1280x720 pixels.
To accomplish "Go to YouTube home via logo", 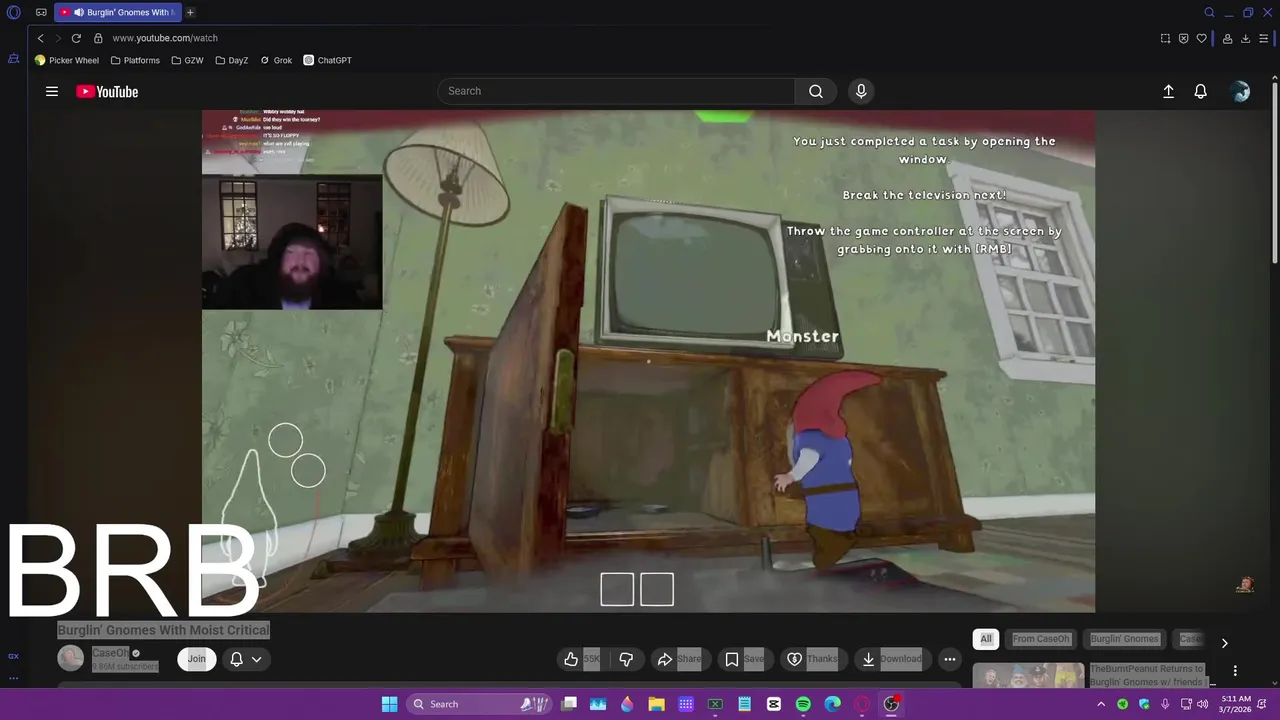I will (x=107, y=91).
